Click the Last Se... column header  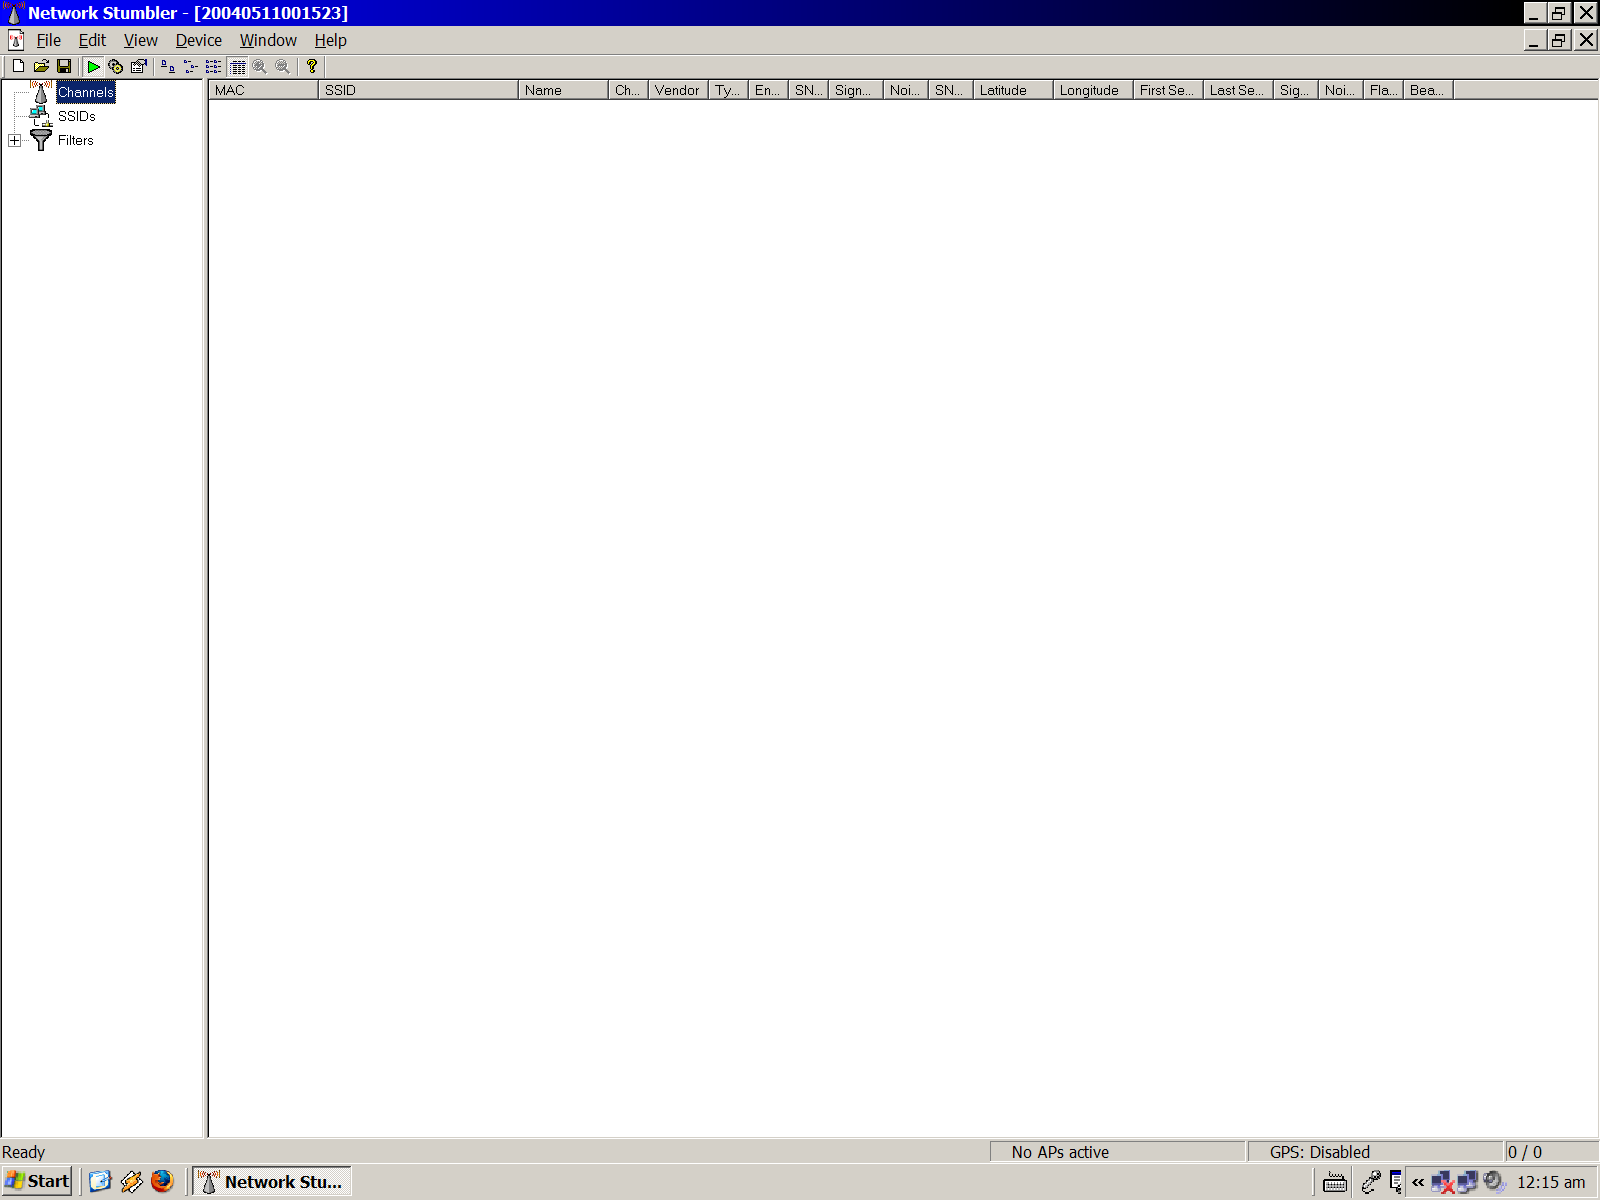pyautogui.click(x=1239, y=90)
